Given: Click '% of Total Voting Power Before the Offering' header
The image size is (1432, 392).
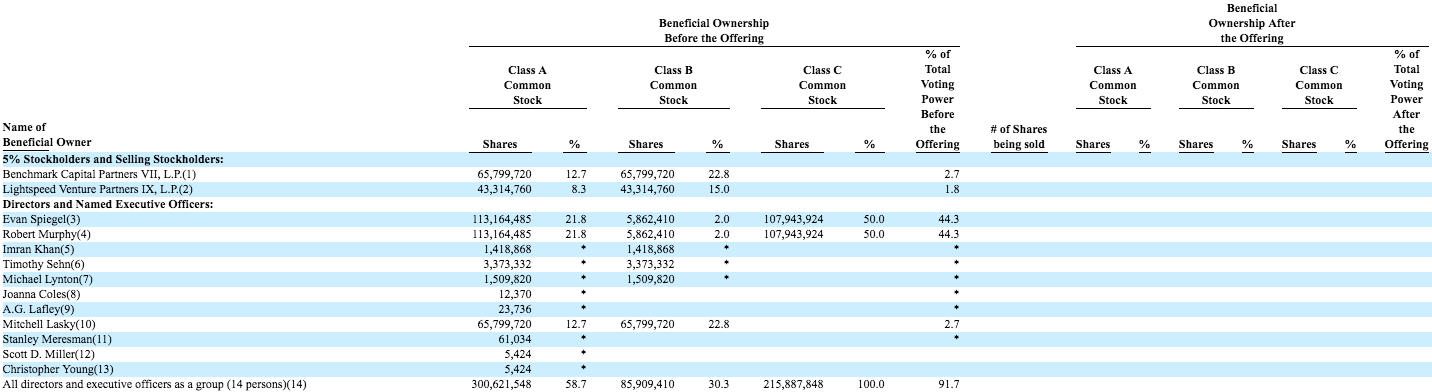Looking at the screenshot, I should 937,99.
